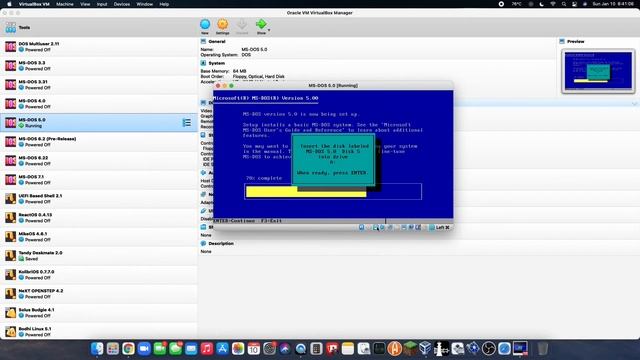This screenshot has width=640, height=360.
Task: Select the MS-DOS 7.1 virtual machine
Action: coord(99,180)
